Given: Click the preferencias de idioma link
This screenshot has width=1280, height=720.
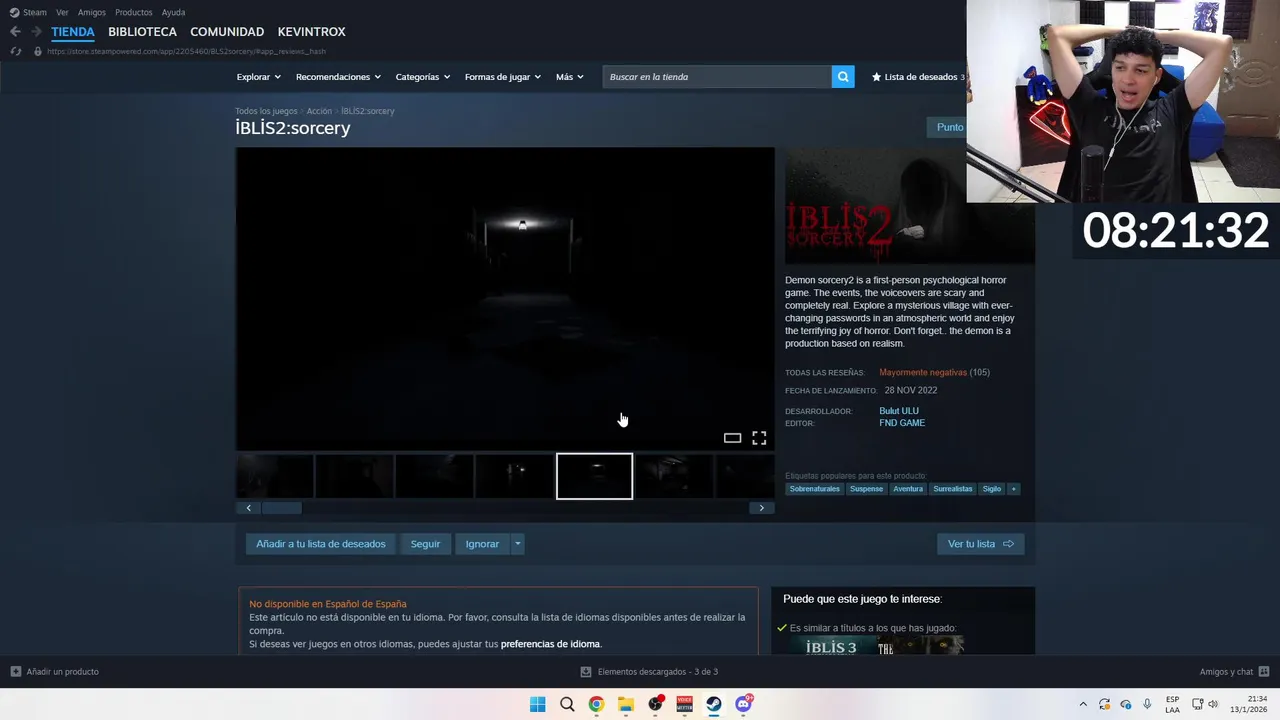Looking at the screenshot, I should pos(550,644).
